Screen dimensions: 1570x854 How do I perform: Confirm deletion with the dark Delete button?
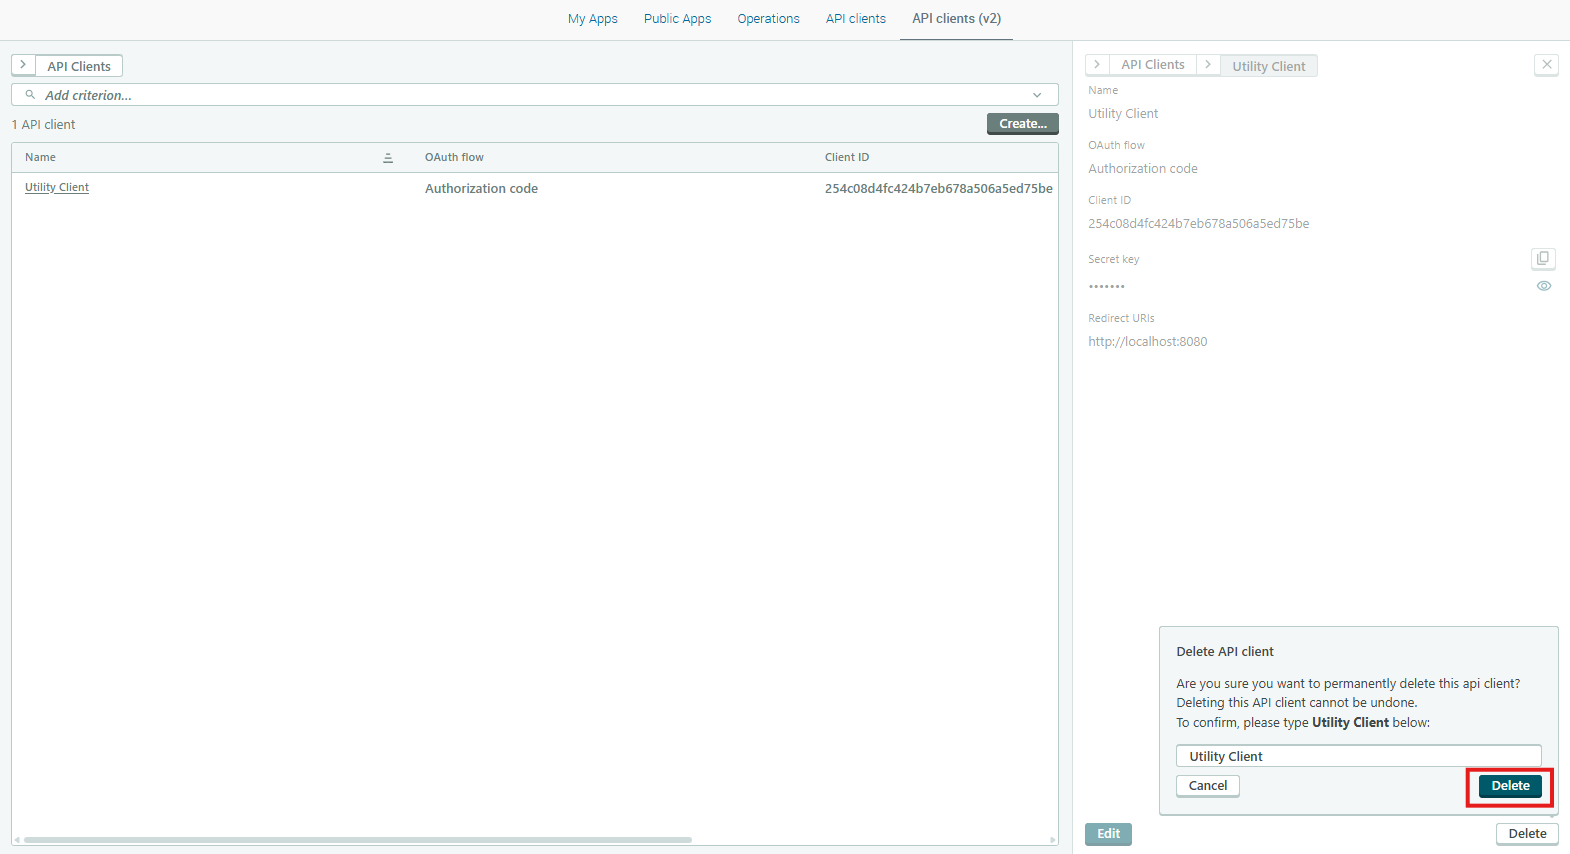(x=1510, y=786)
